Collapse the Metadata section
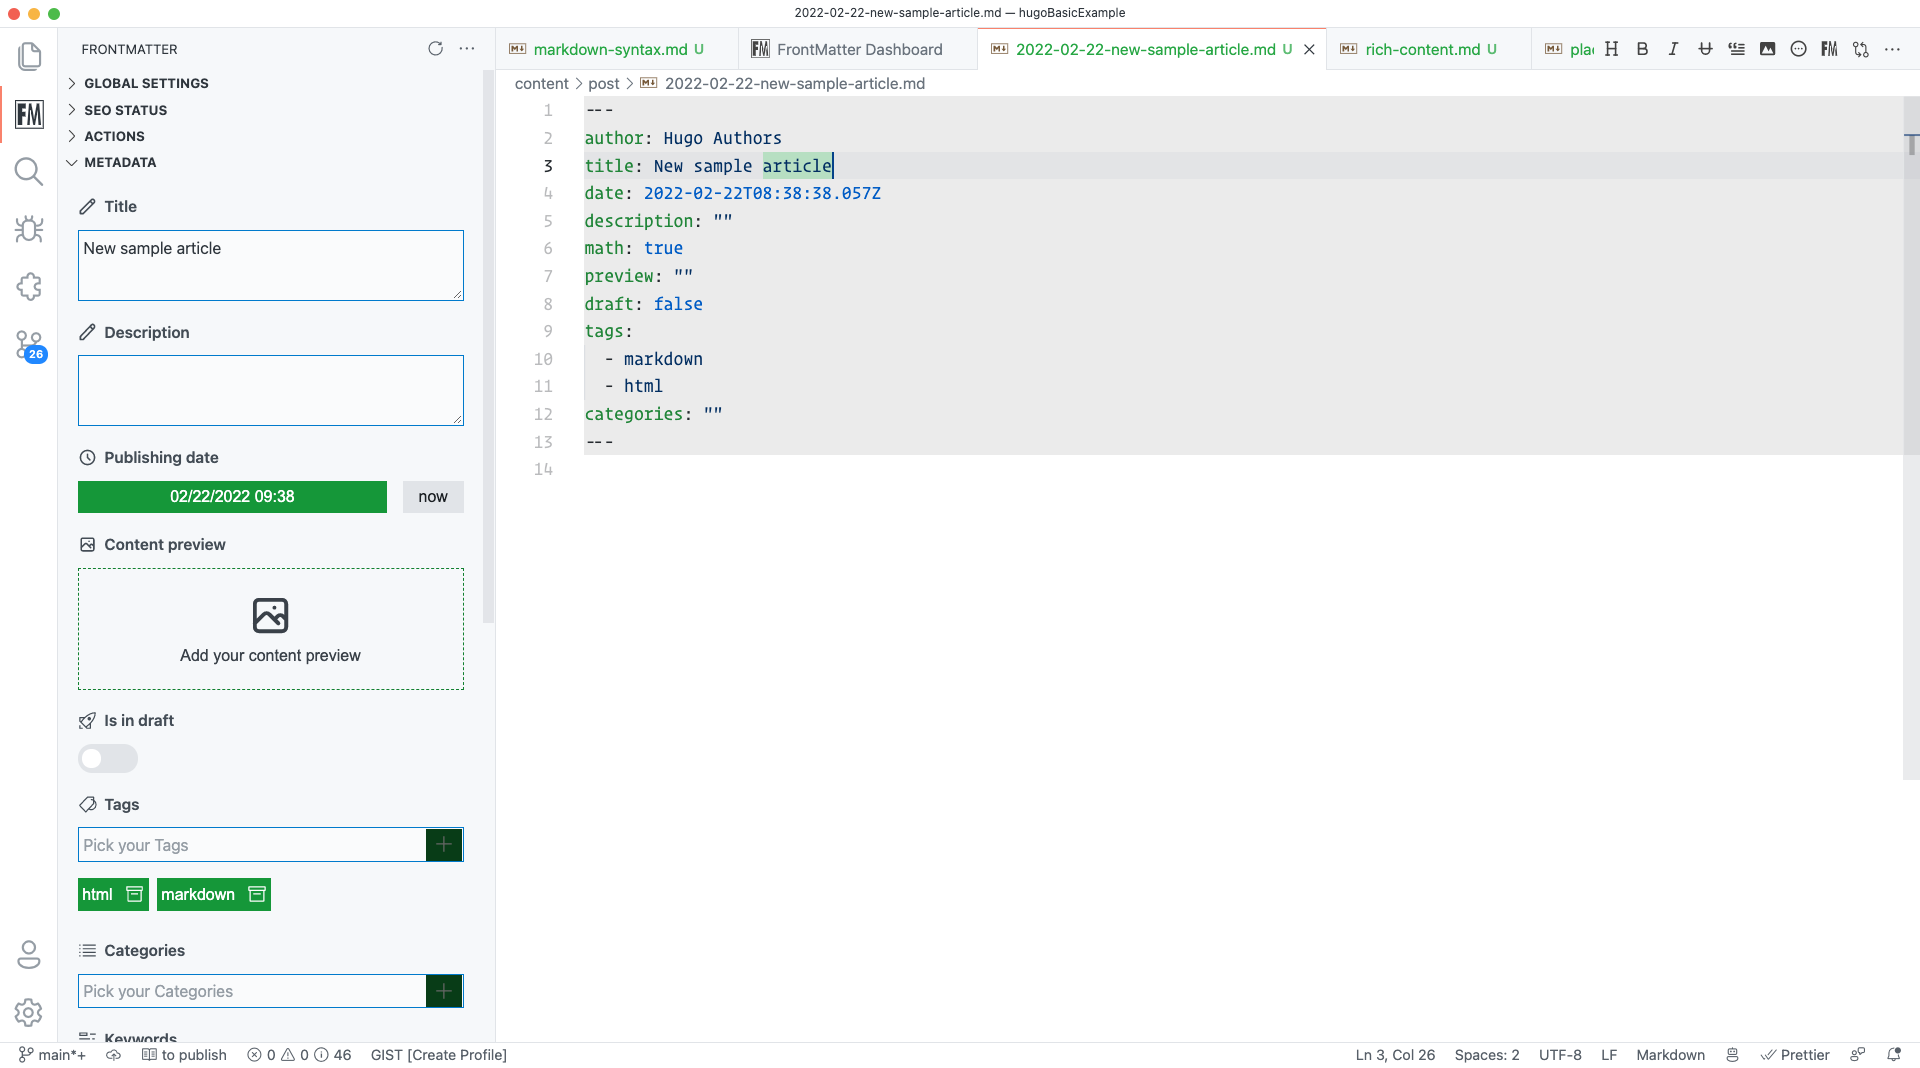The width and height of the screenshot is (1920, 1068). tap(119, 162)
